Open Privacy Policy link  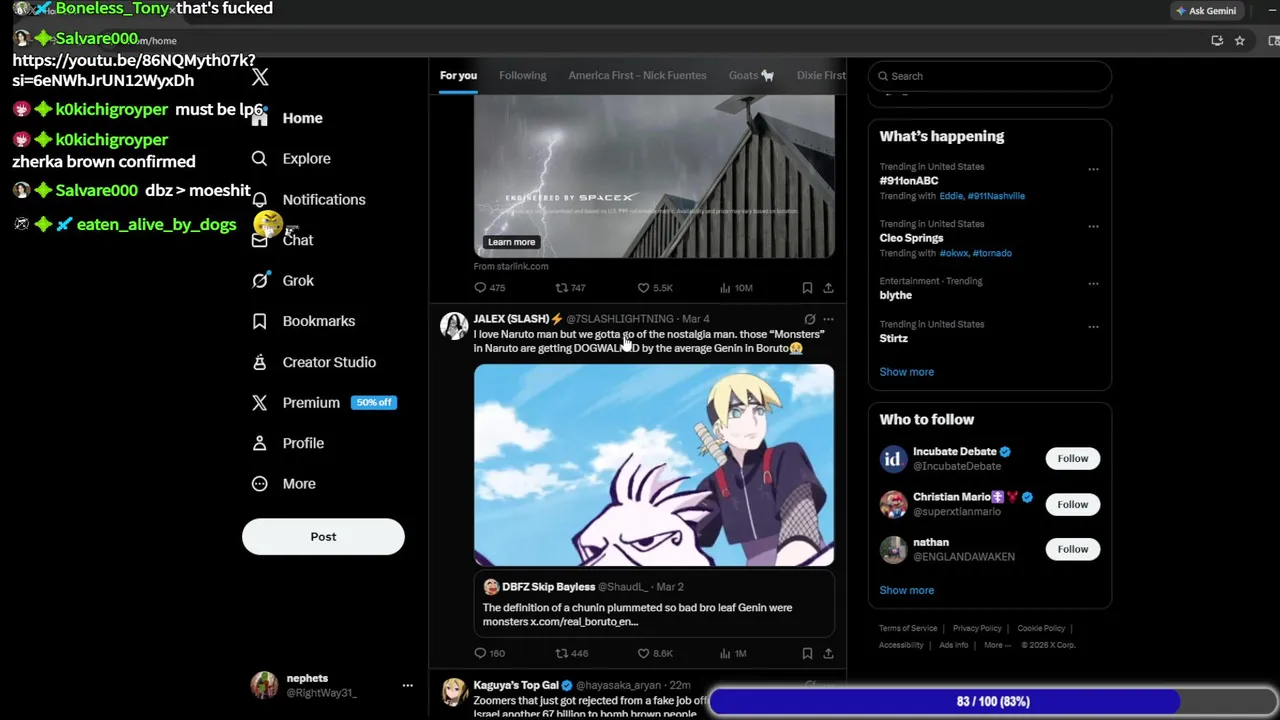pyautogui.click(x=977, y=628)
